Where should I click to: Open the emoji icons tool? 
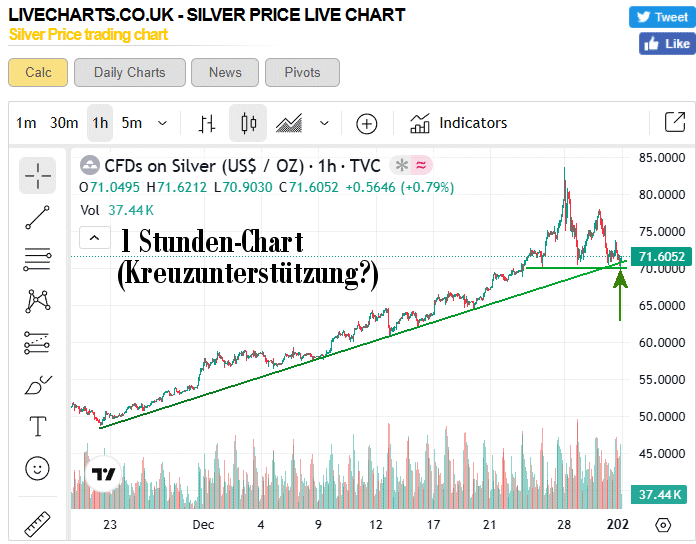click(38, 467)
